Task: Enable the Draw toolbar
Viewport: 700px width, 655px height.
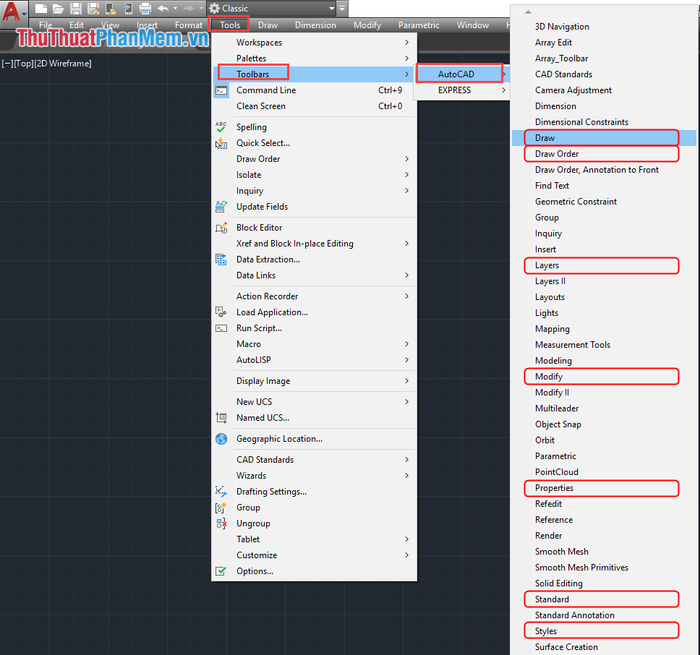Action: coord(604,138)
